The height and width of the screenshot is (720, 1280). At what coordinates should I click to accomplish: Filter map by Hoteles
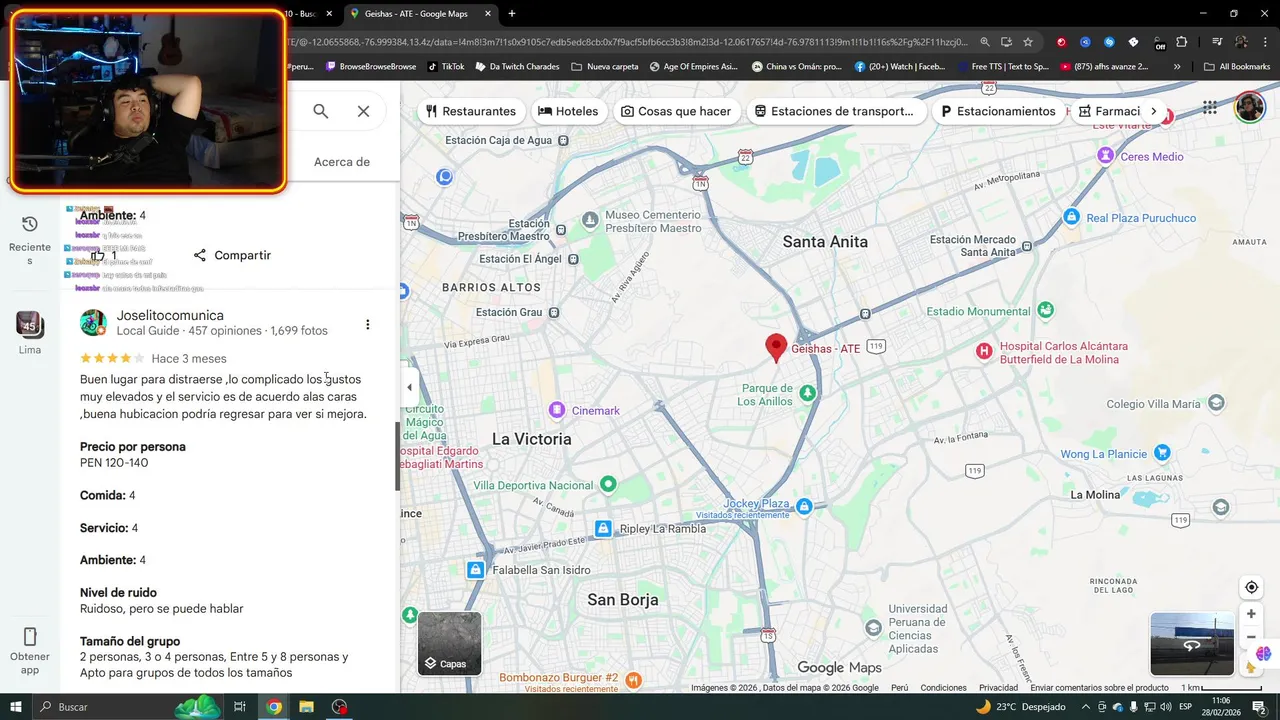[x=568, y=111]
